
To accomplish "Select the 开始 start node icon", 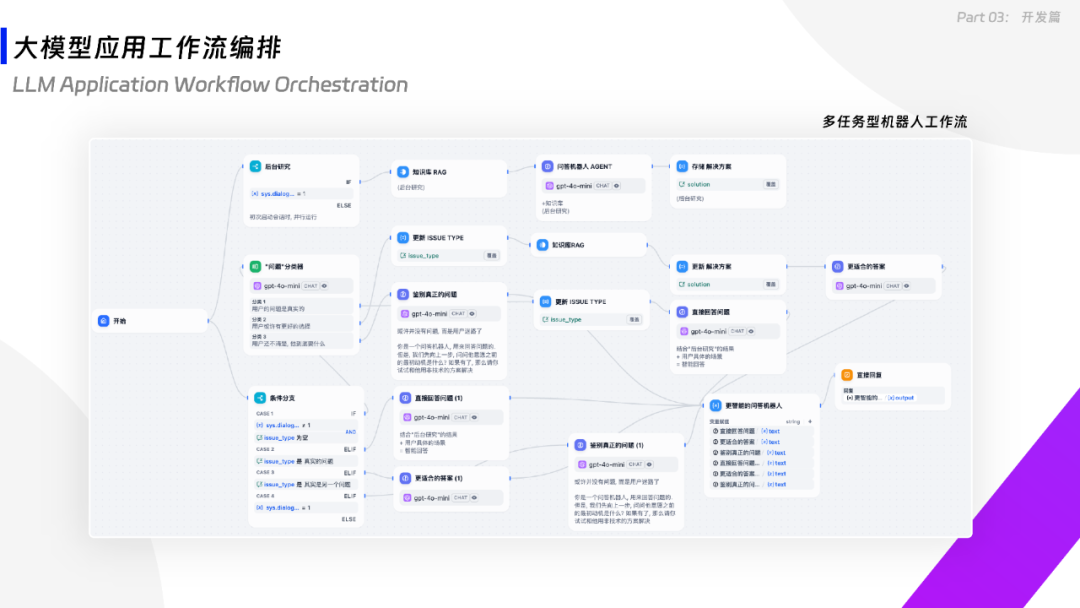I will 103,321.
